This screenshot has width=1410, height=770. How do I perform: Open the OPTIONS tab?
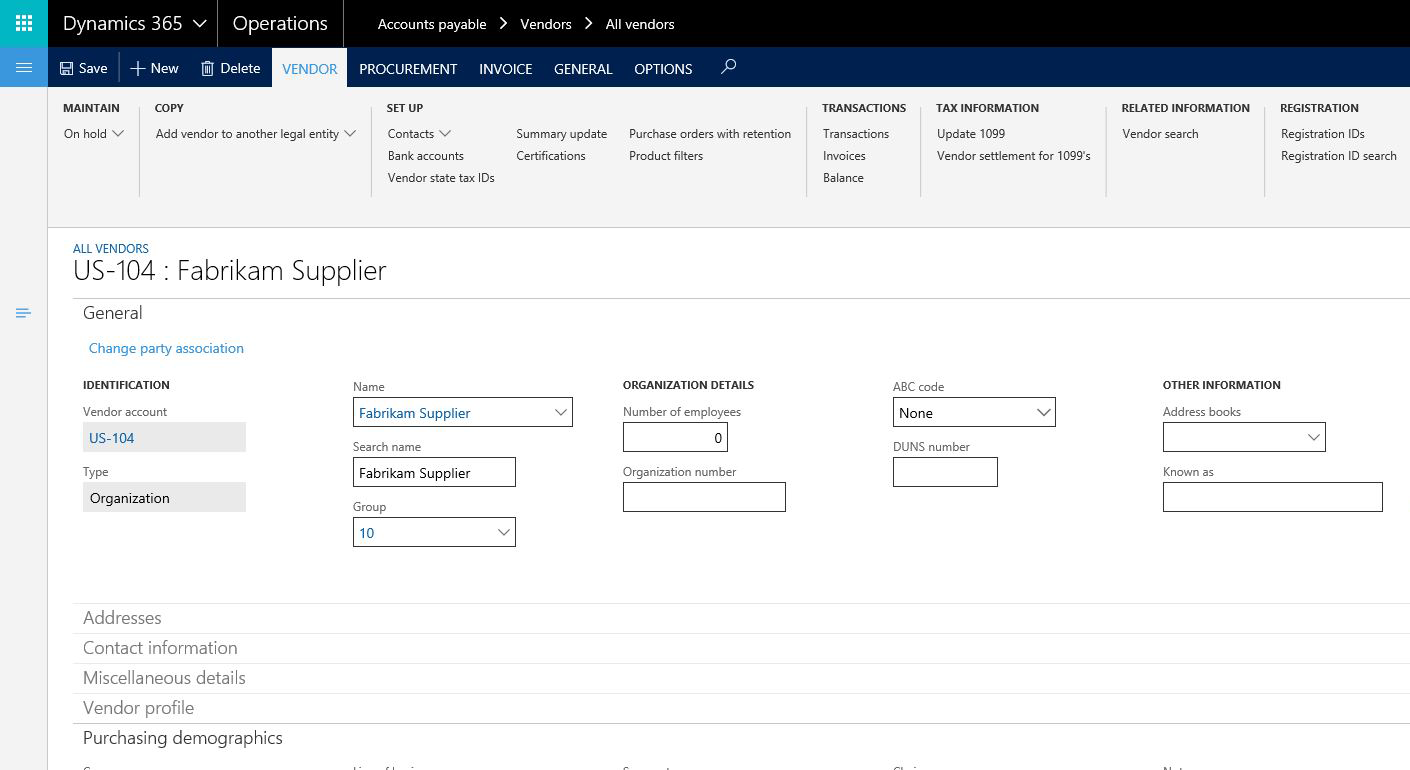(663, 68)
